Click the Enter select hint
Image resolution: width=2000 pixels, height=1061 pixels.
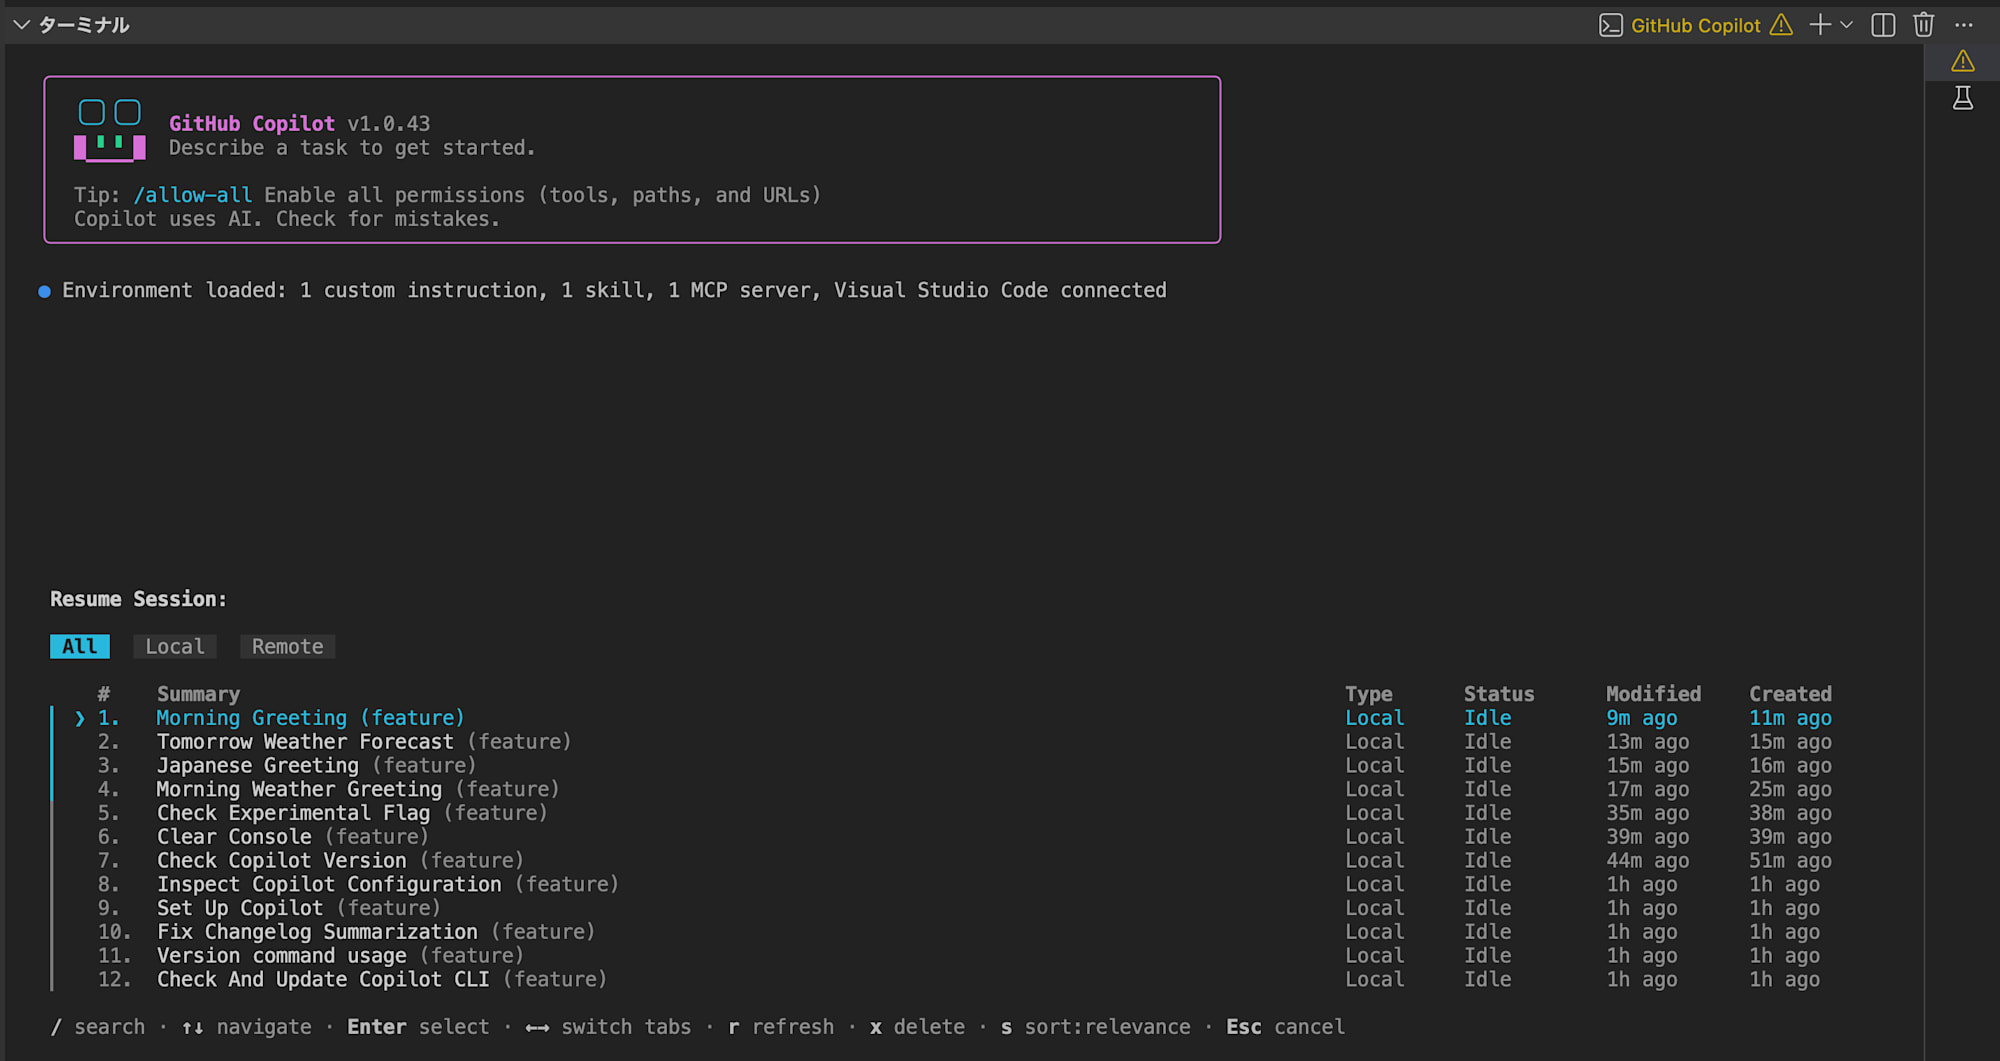point(418,1027)
